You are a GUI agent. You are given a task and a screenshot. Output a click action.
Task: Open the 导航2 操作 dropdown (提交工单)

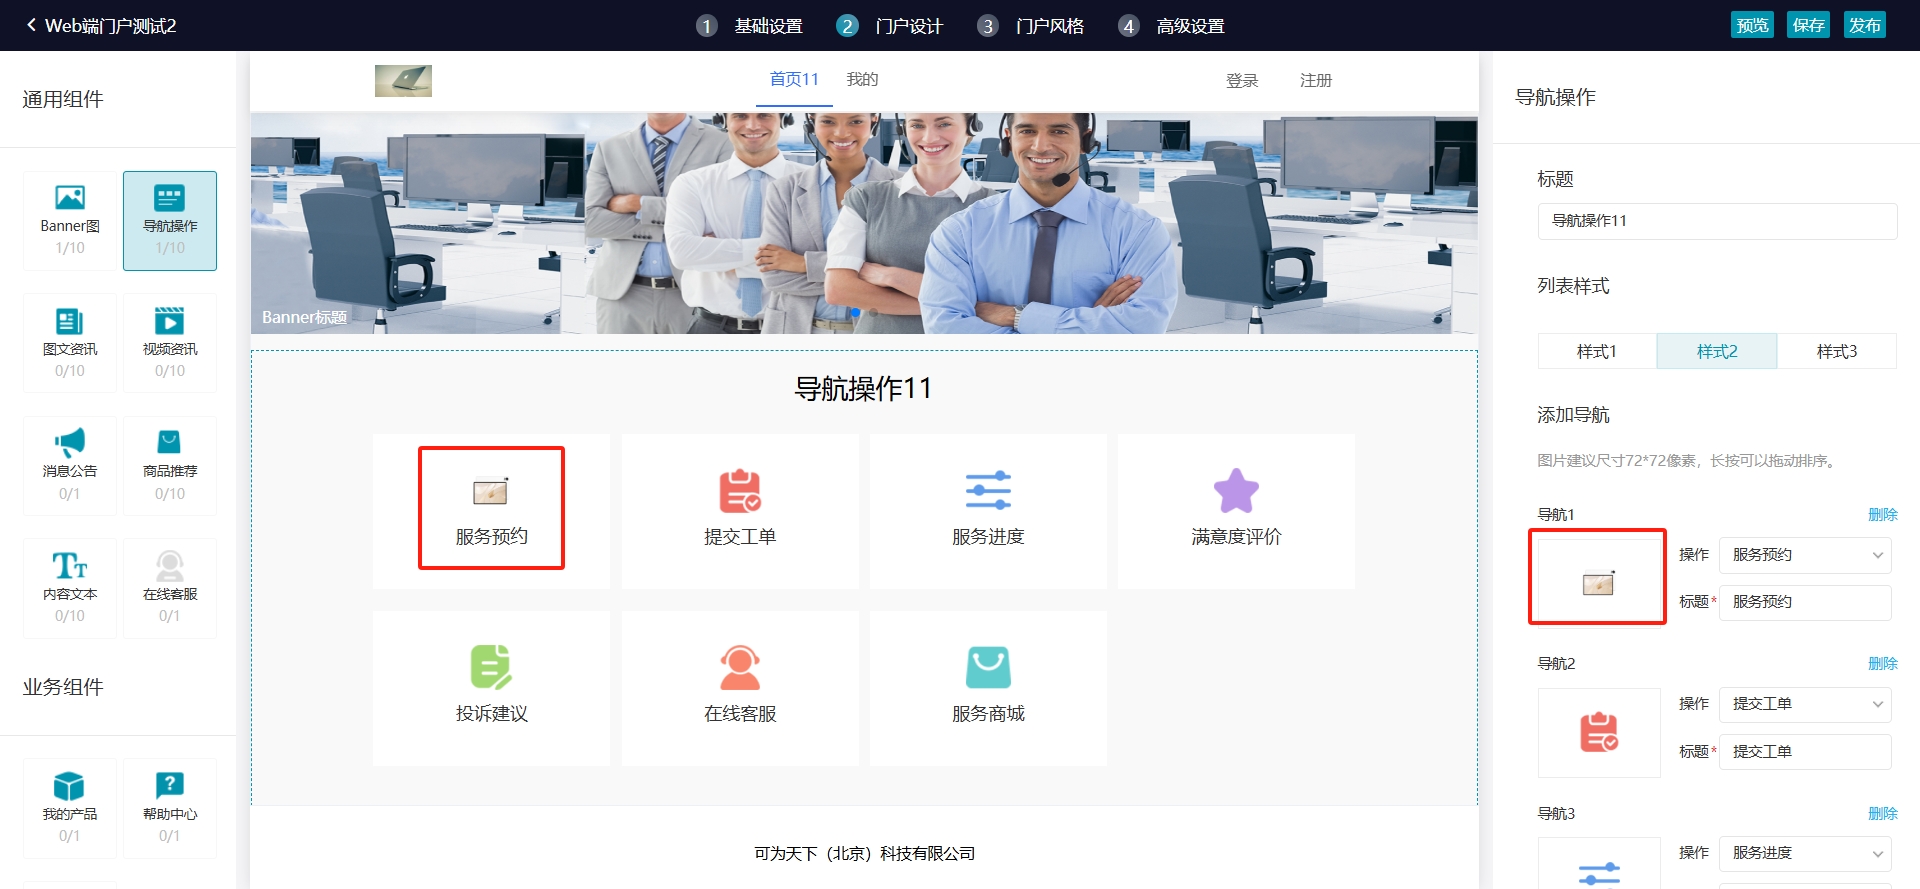pos(1805,704)
